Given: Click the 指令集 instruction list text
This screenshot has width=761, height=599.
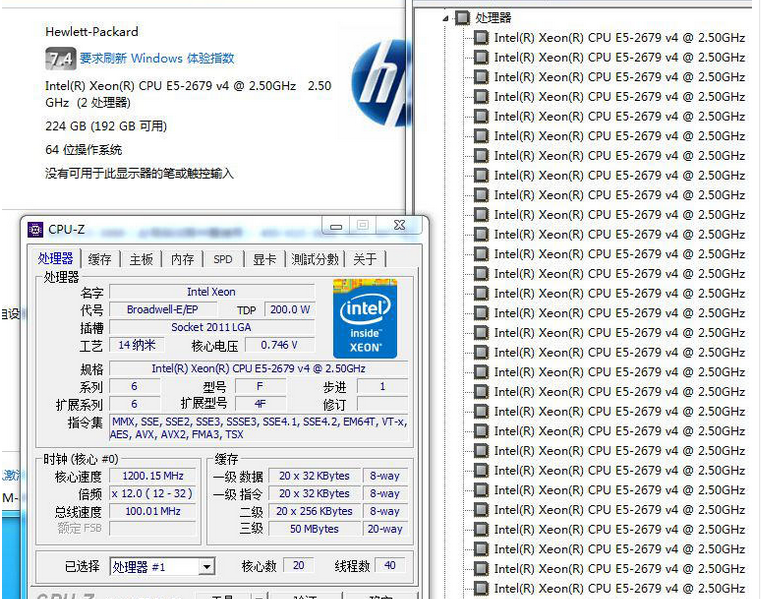Looking at the screenshot, I should [259, 428].
